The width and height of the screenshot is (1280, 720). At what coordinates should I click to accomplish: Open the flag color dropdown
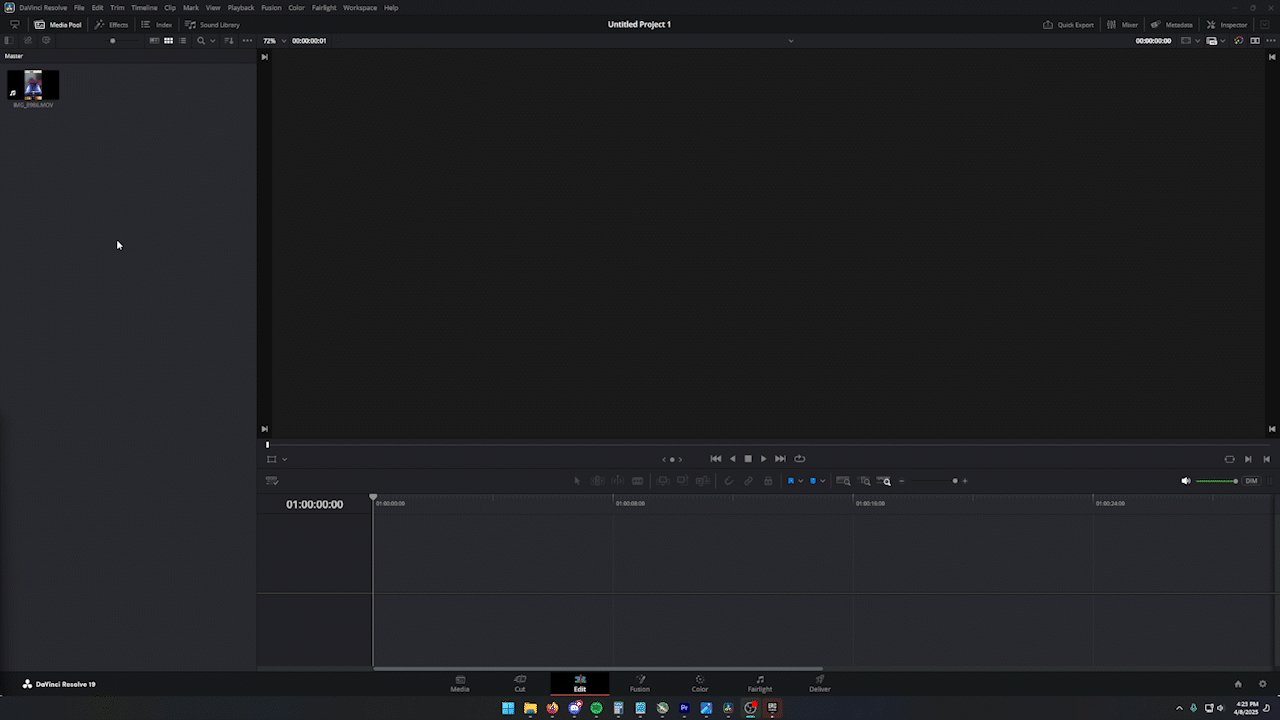pos(801,481)
